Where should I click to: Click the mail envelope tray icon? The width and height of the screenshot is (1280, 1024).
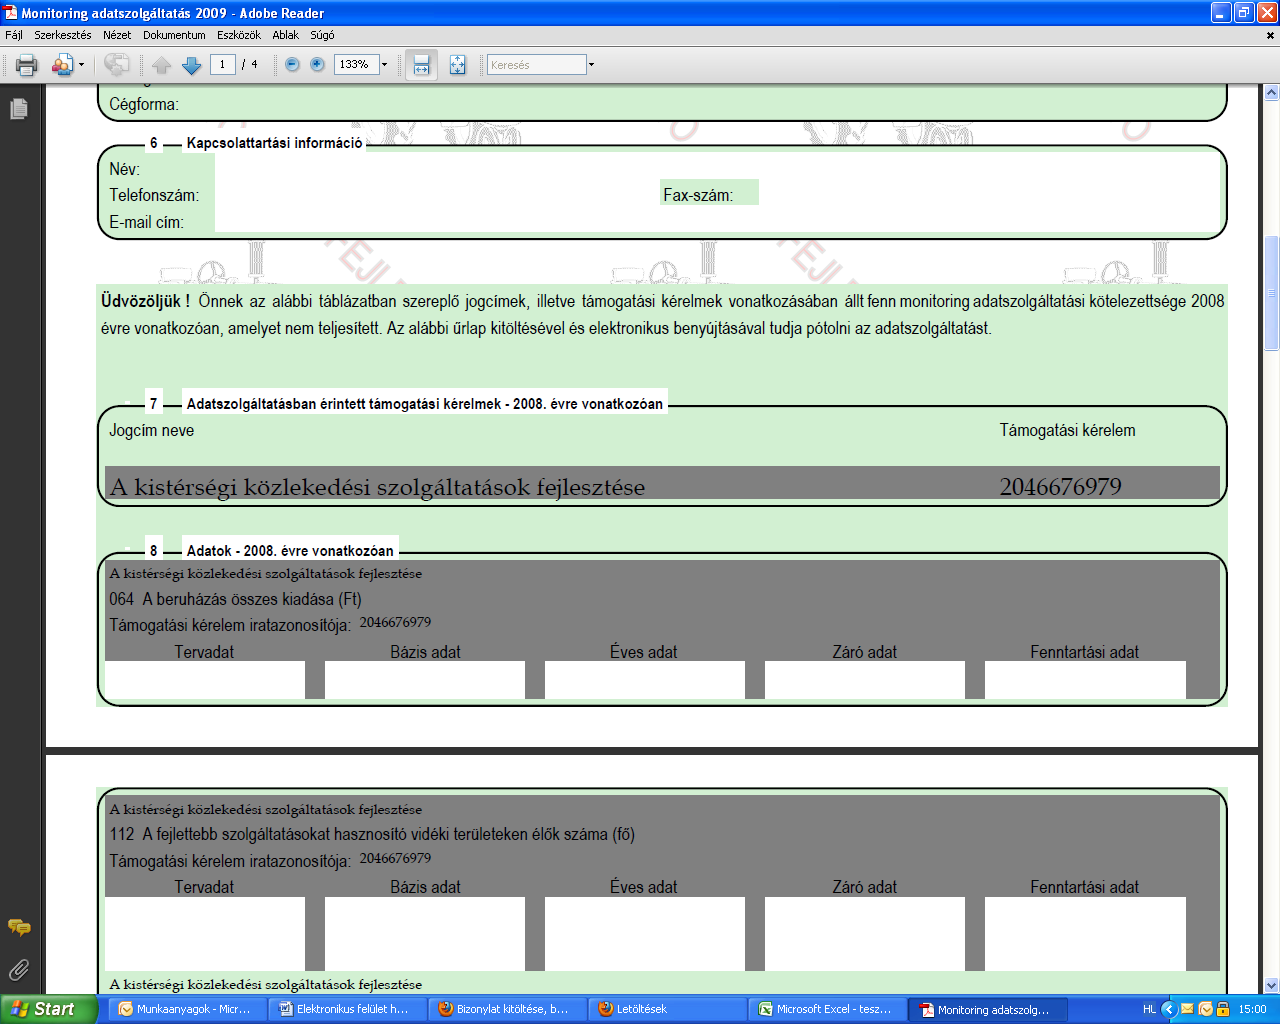pyautogui.click(x=1187, y=1009)
